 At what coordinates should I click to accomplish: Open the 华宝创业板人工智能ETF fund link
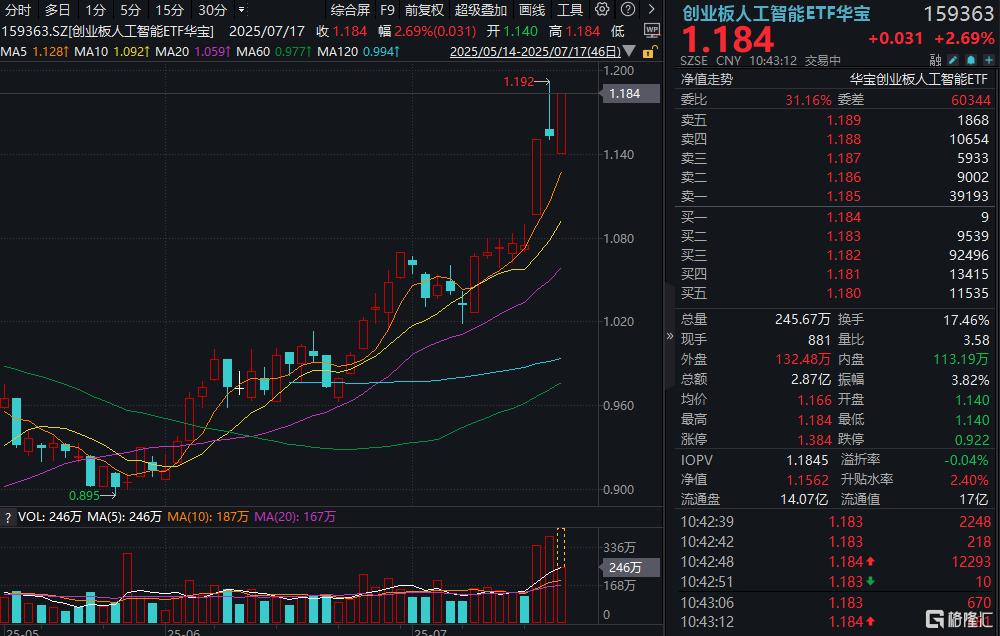(919, 79)
